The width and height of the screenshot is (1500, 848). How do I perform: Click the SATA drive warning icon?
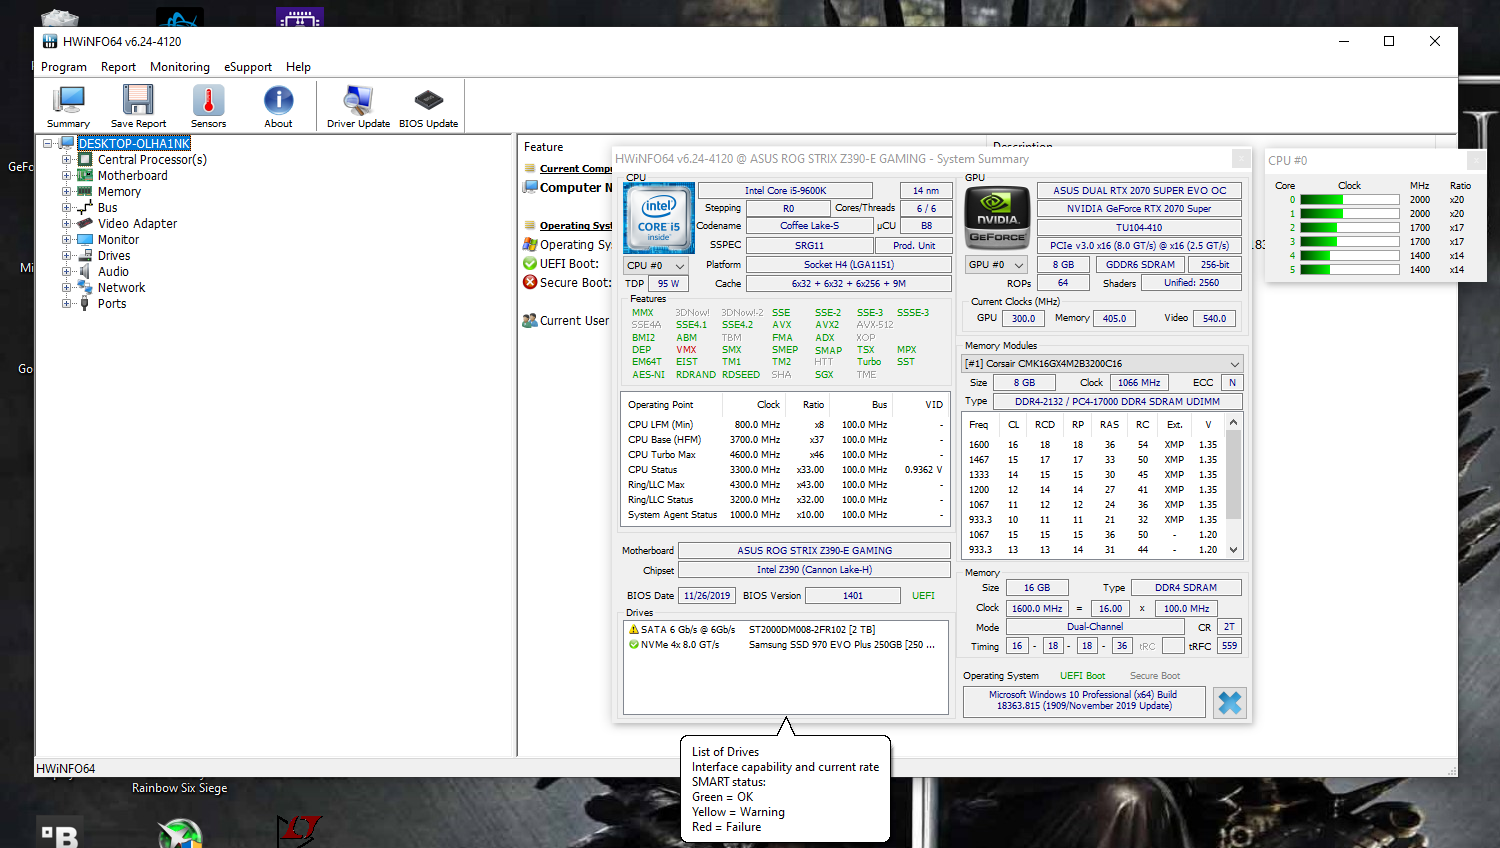pyautogui.click(x=633, y=630)
